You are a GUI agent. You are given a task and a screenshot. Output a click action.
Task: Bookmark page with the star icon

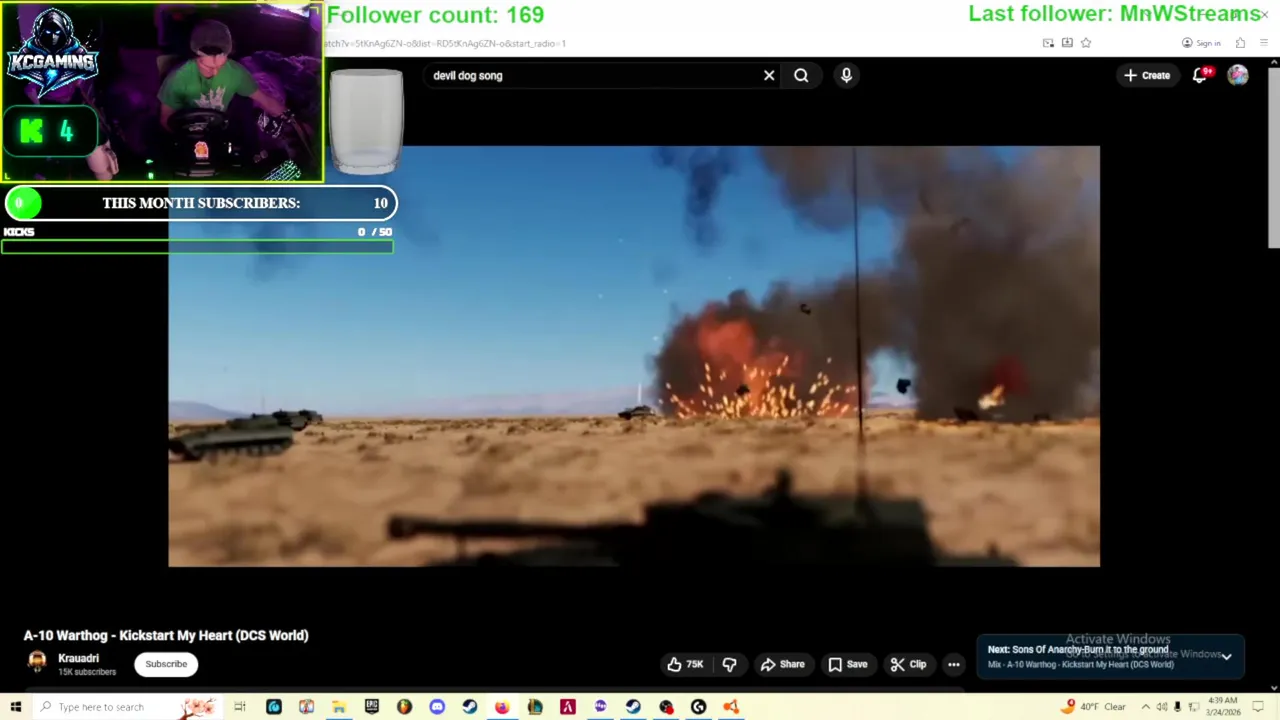click(x=1086, y=43)
